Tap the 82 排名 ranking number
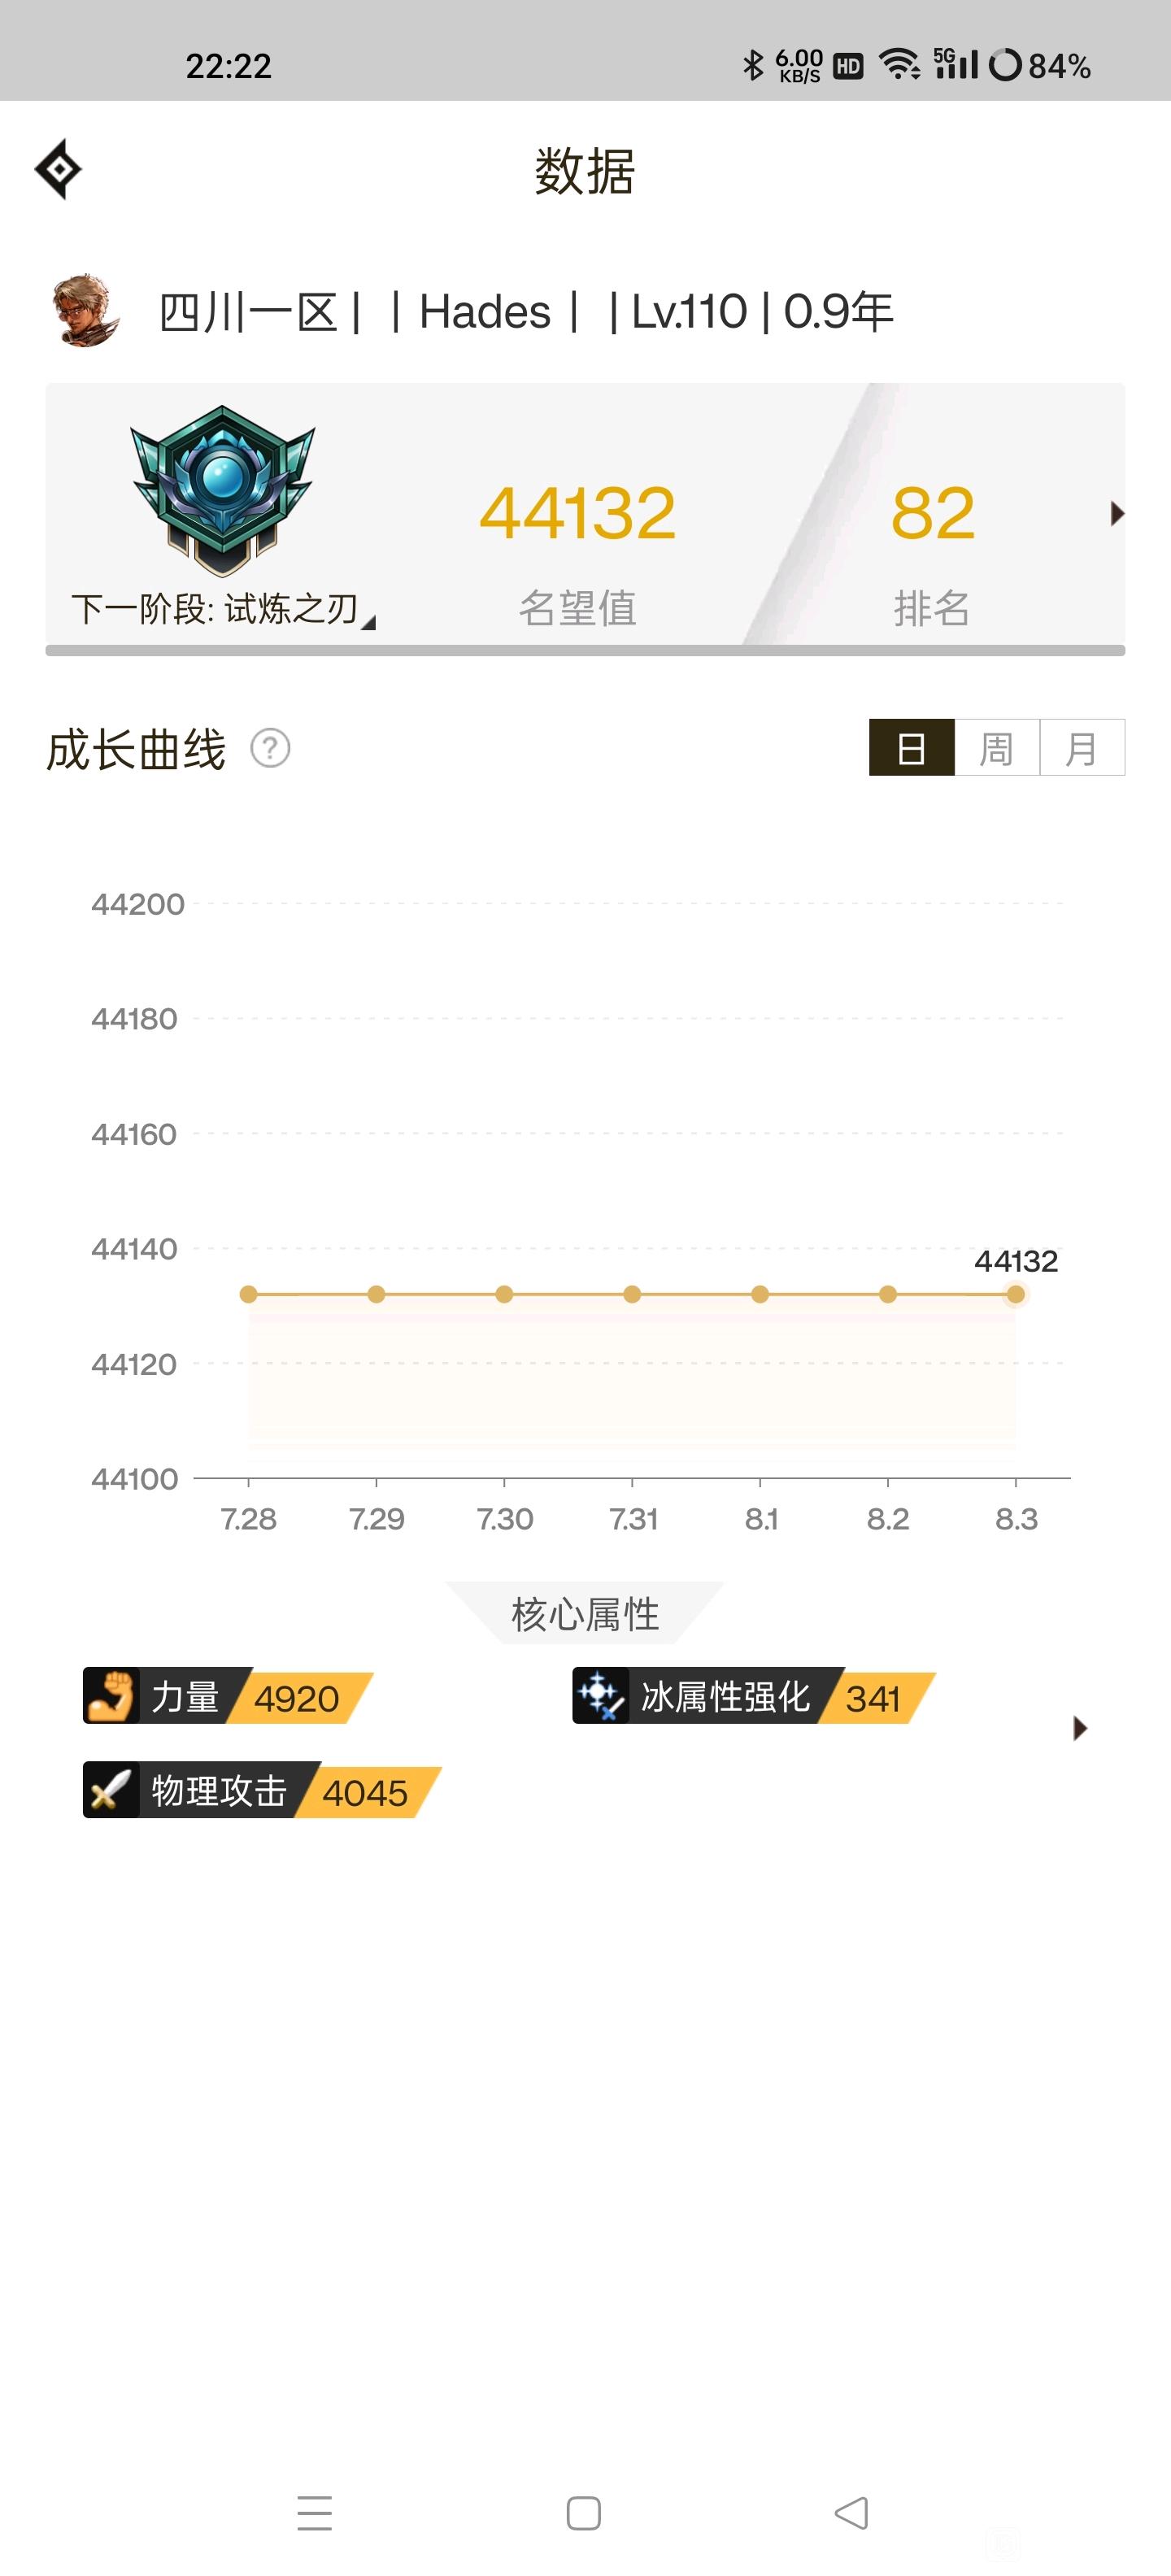 tap(932, 514)
